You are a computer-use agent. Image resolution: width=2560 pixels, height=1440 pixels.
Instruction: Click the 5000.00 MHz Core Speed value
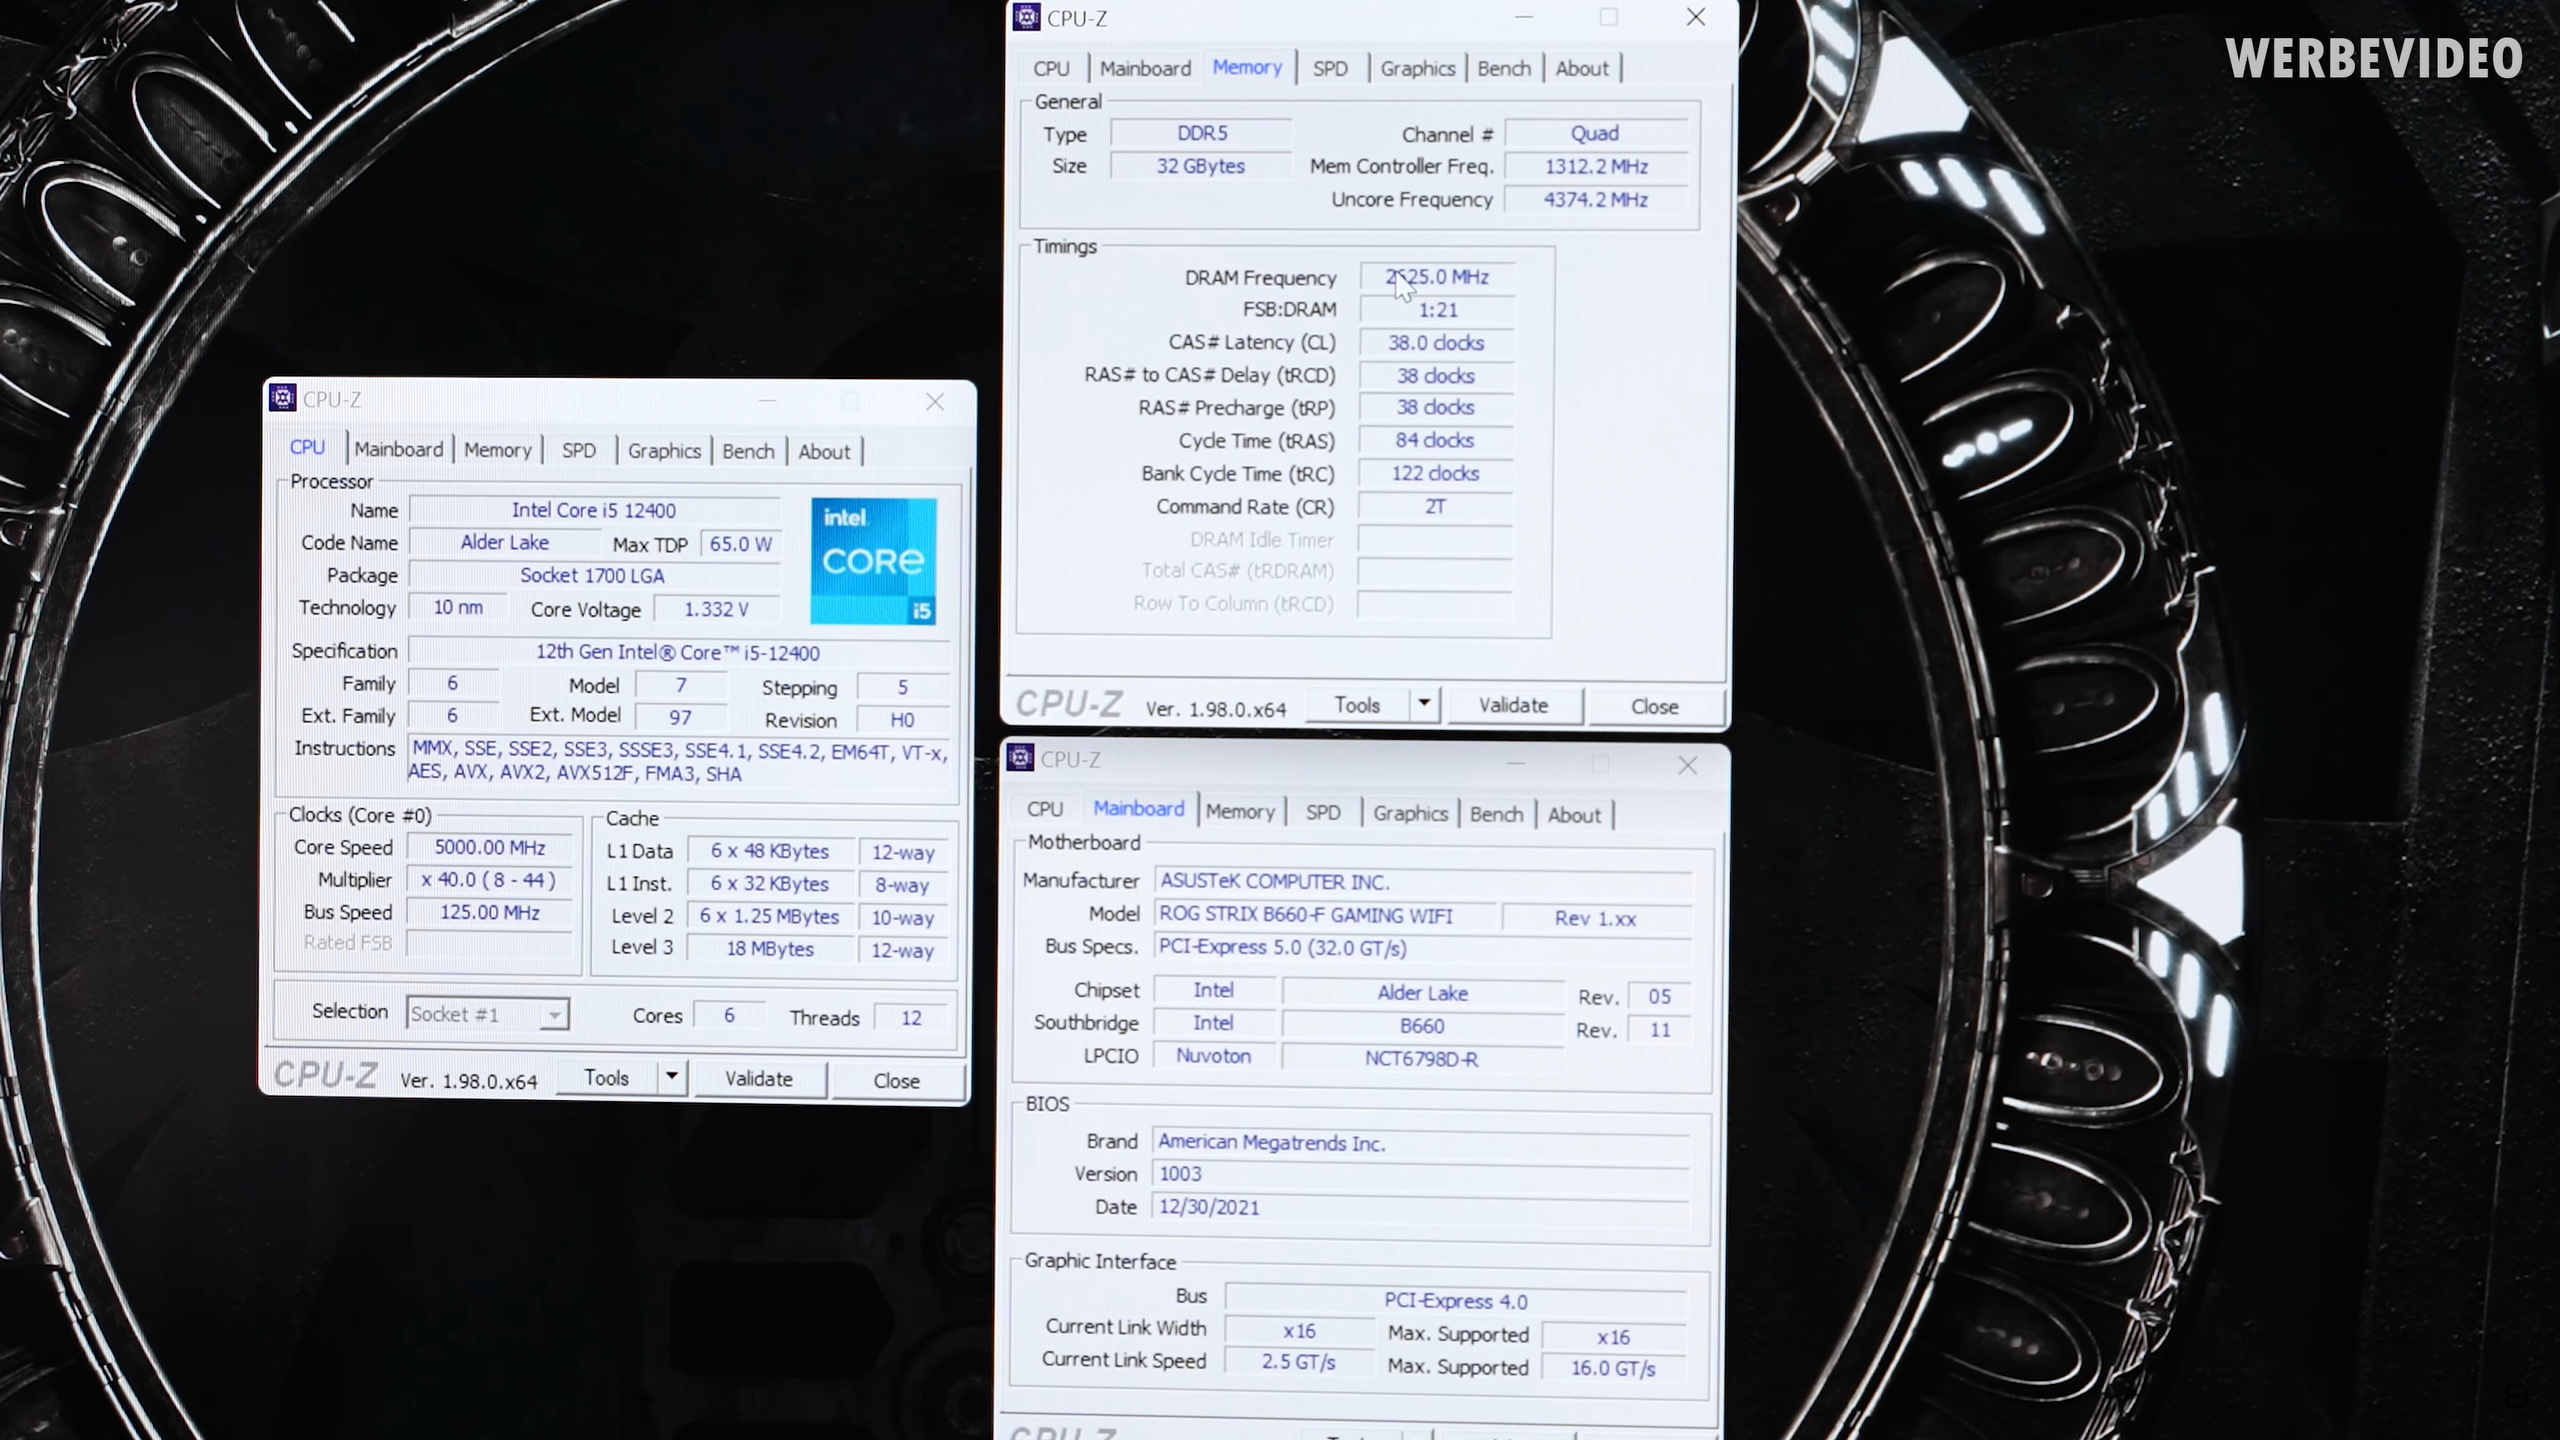(490, 847)
